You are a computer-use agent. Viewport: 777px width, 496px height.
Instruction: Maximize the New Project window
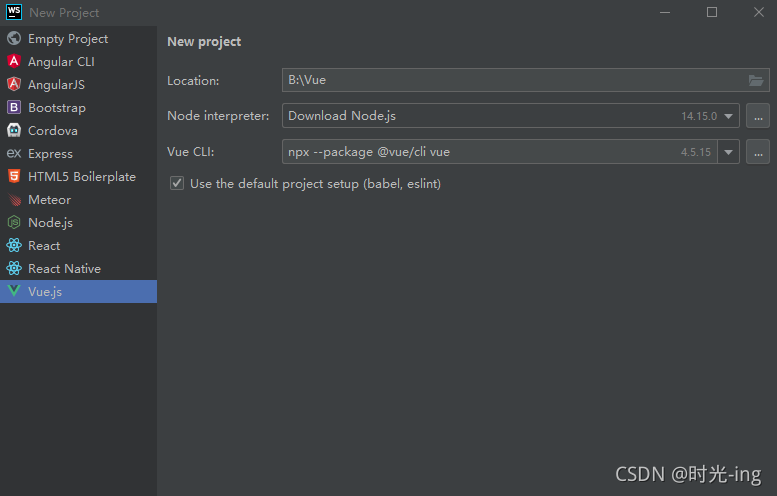pyautogui.click(x=712, y=12)
